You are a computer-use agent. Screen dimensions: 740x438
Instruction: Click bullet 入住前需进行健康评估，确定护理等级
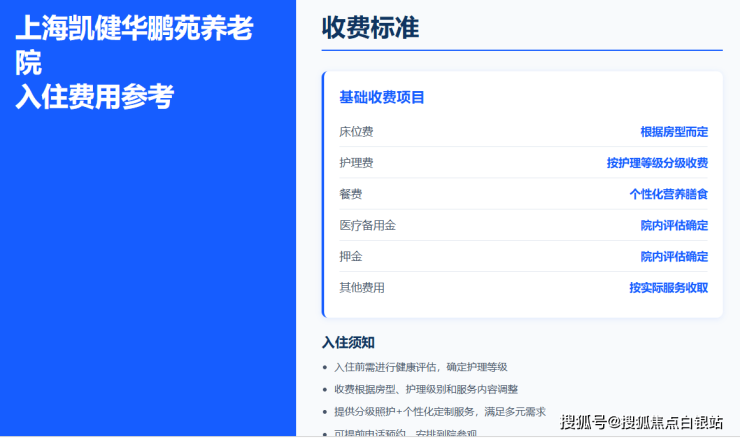420,367
